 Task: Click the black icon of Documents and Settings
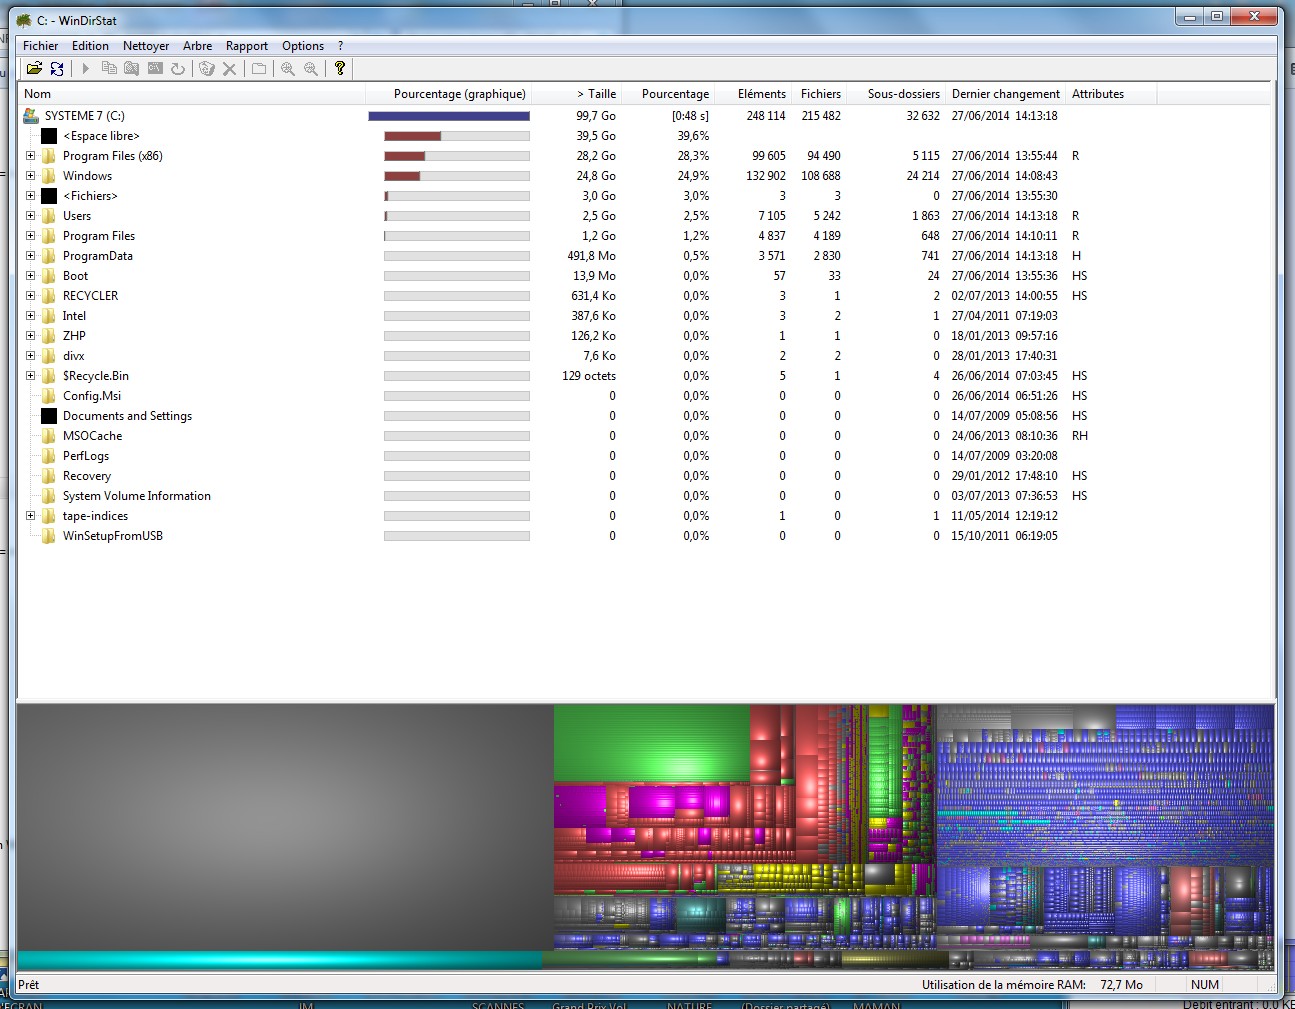[49, 416]
